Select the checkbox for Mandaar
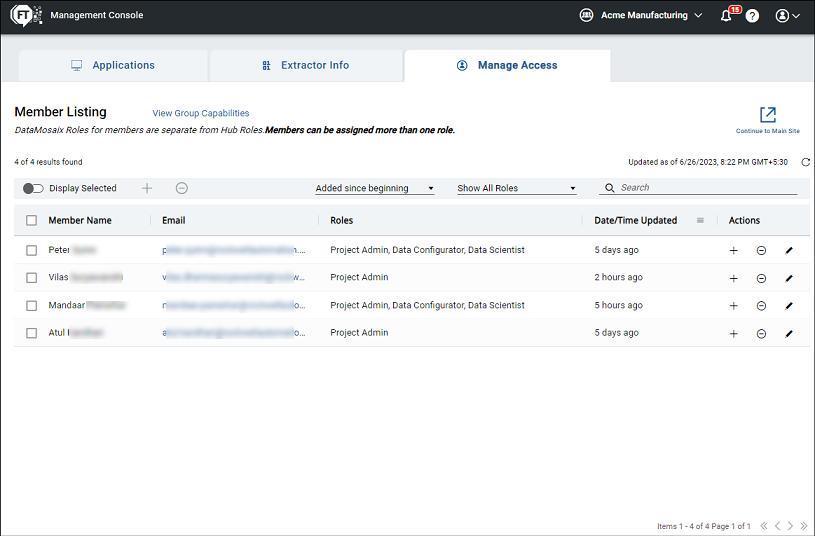This screenshot has width=815, height=536. tap(32, 305)
